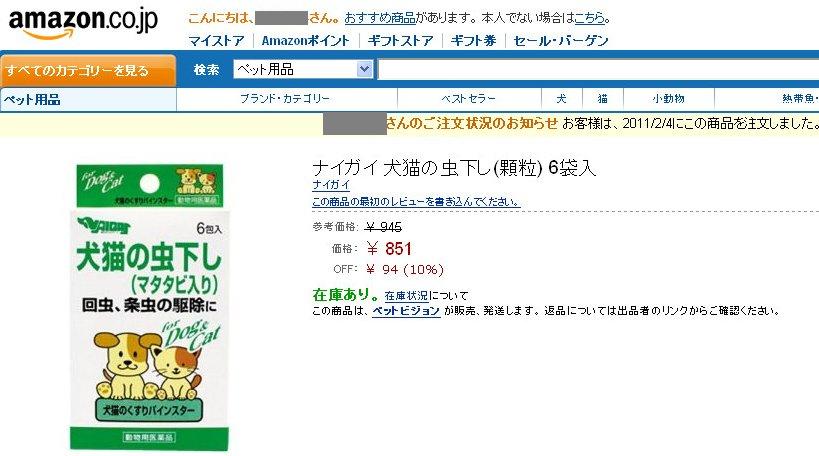Visit the セール・バーゲン page

pos(561,41)
